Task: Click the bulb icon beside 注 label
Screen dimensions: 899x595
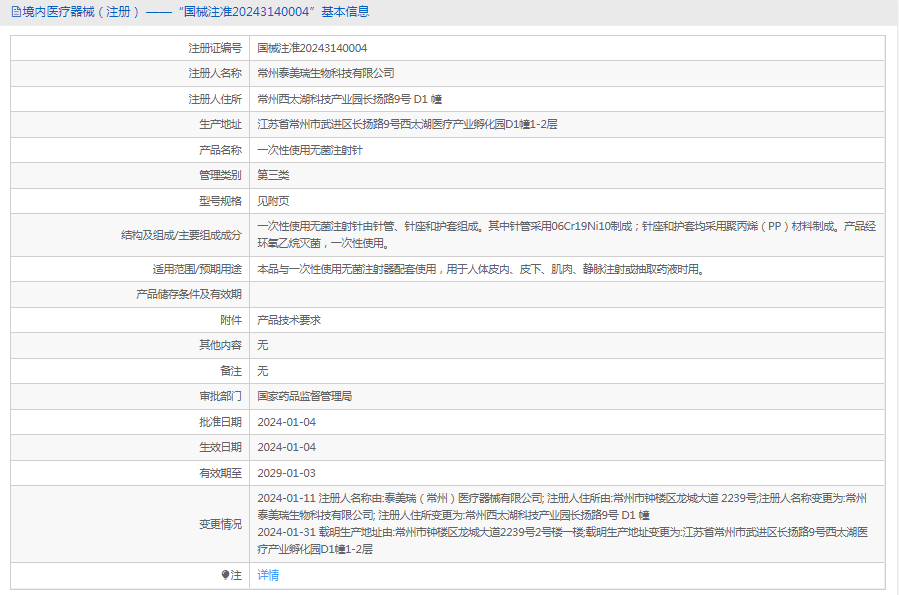Action: pyautogui.click(x=225, y=575)
